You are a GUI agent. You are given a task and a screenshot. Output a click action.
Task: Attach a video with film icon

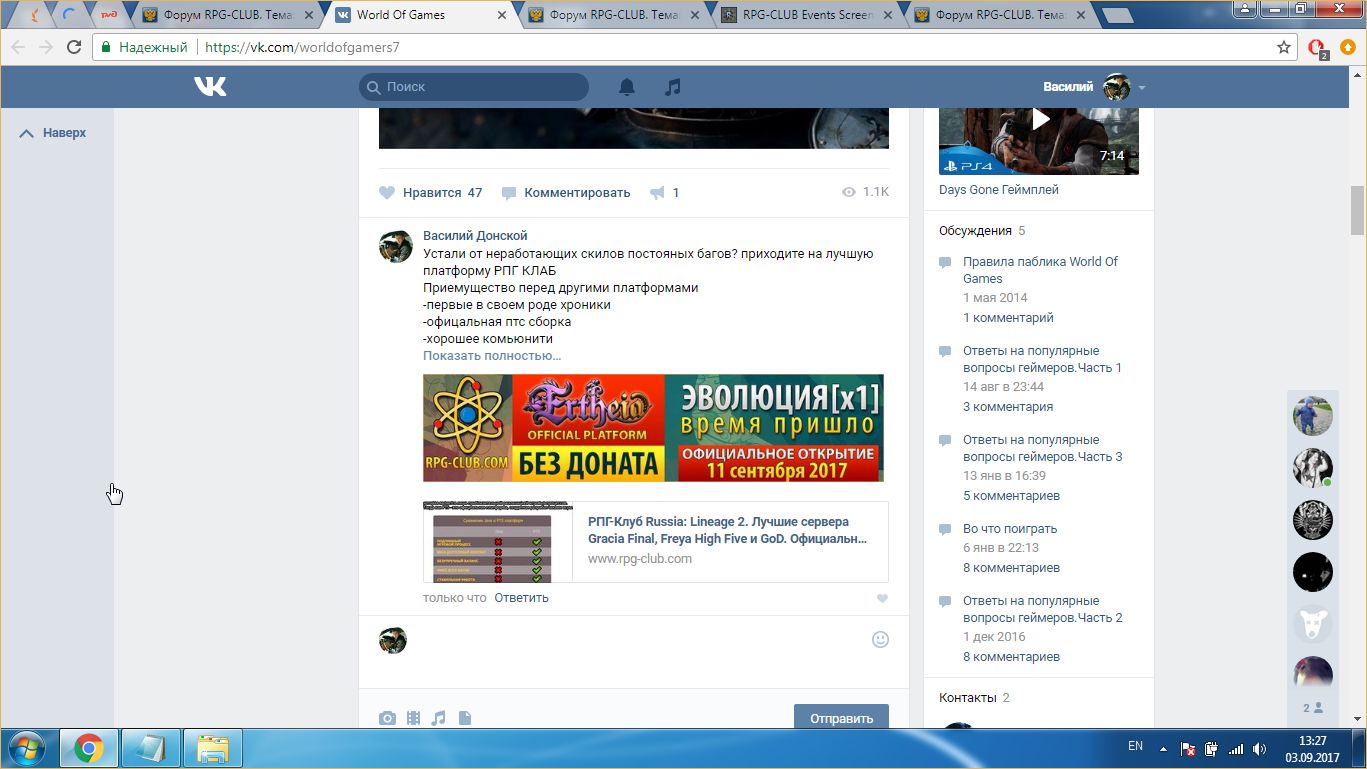(x=413, y=718)
